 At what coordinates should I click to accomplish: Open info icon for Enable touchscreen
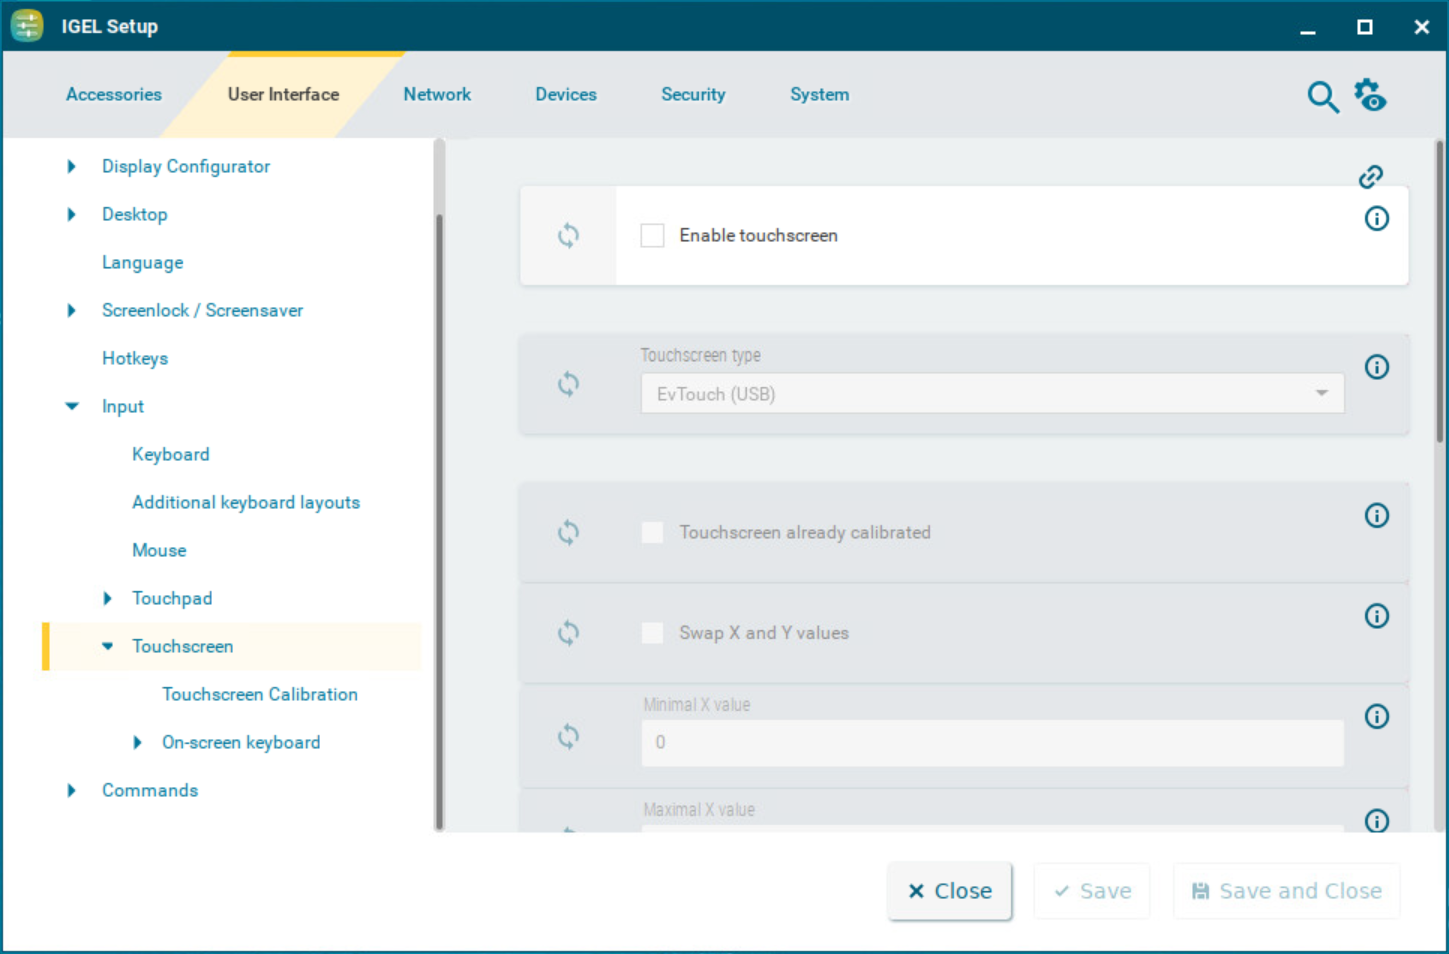click(x=1376, y=219)
